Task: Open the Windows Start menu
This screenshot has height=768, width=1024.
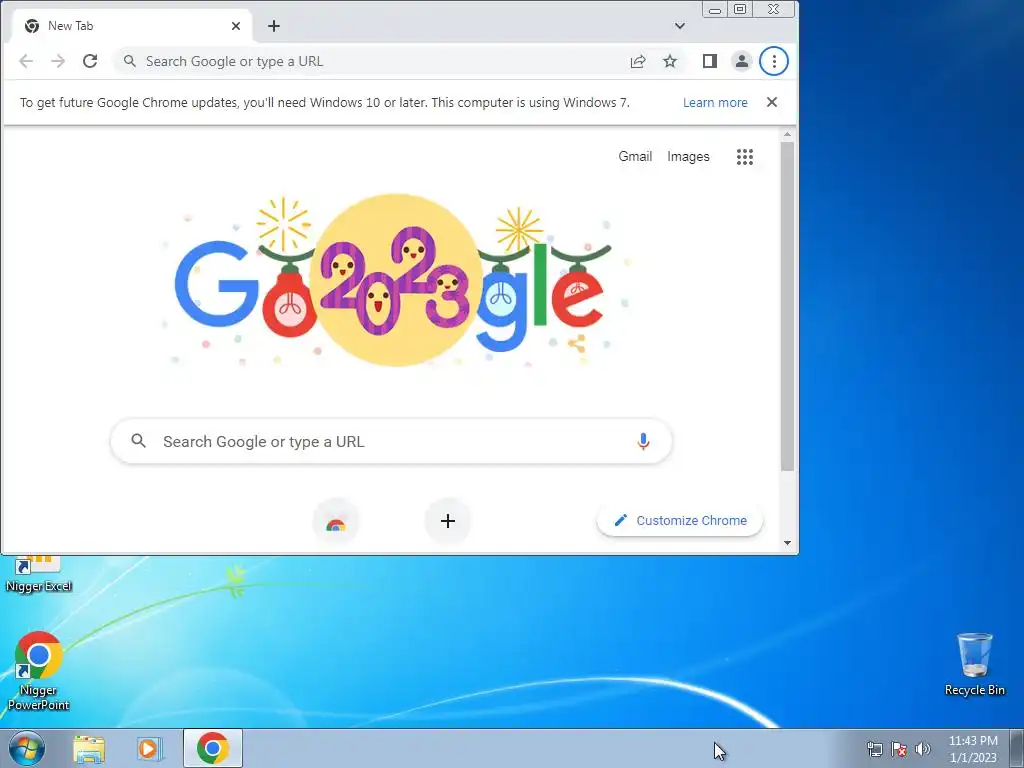Action: coord(27,748)
